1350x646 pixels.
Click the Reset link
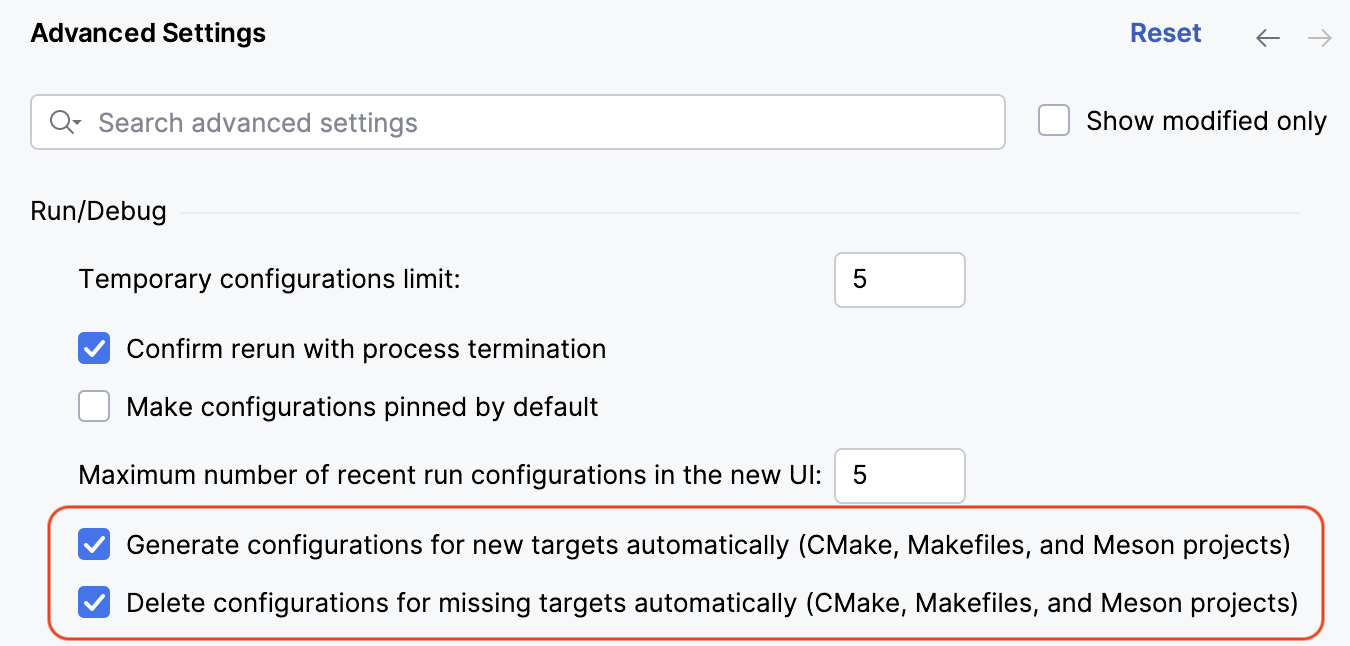[1165, 32]
